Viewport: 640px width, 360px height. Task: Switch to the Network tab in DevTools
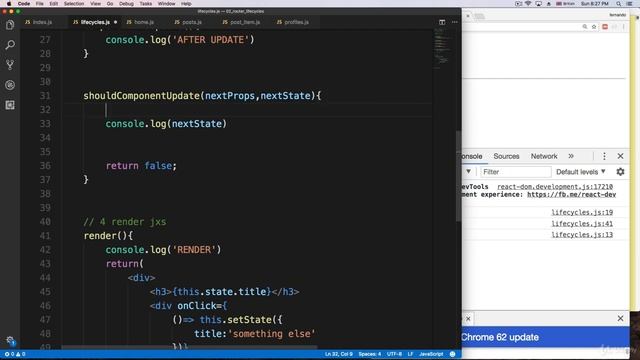coord(544,156)
